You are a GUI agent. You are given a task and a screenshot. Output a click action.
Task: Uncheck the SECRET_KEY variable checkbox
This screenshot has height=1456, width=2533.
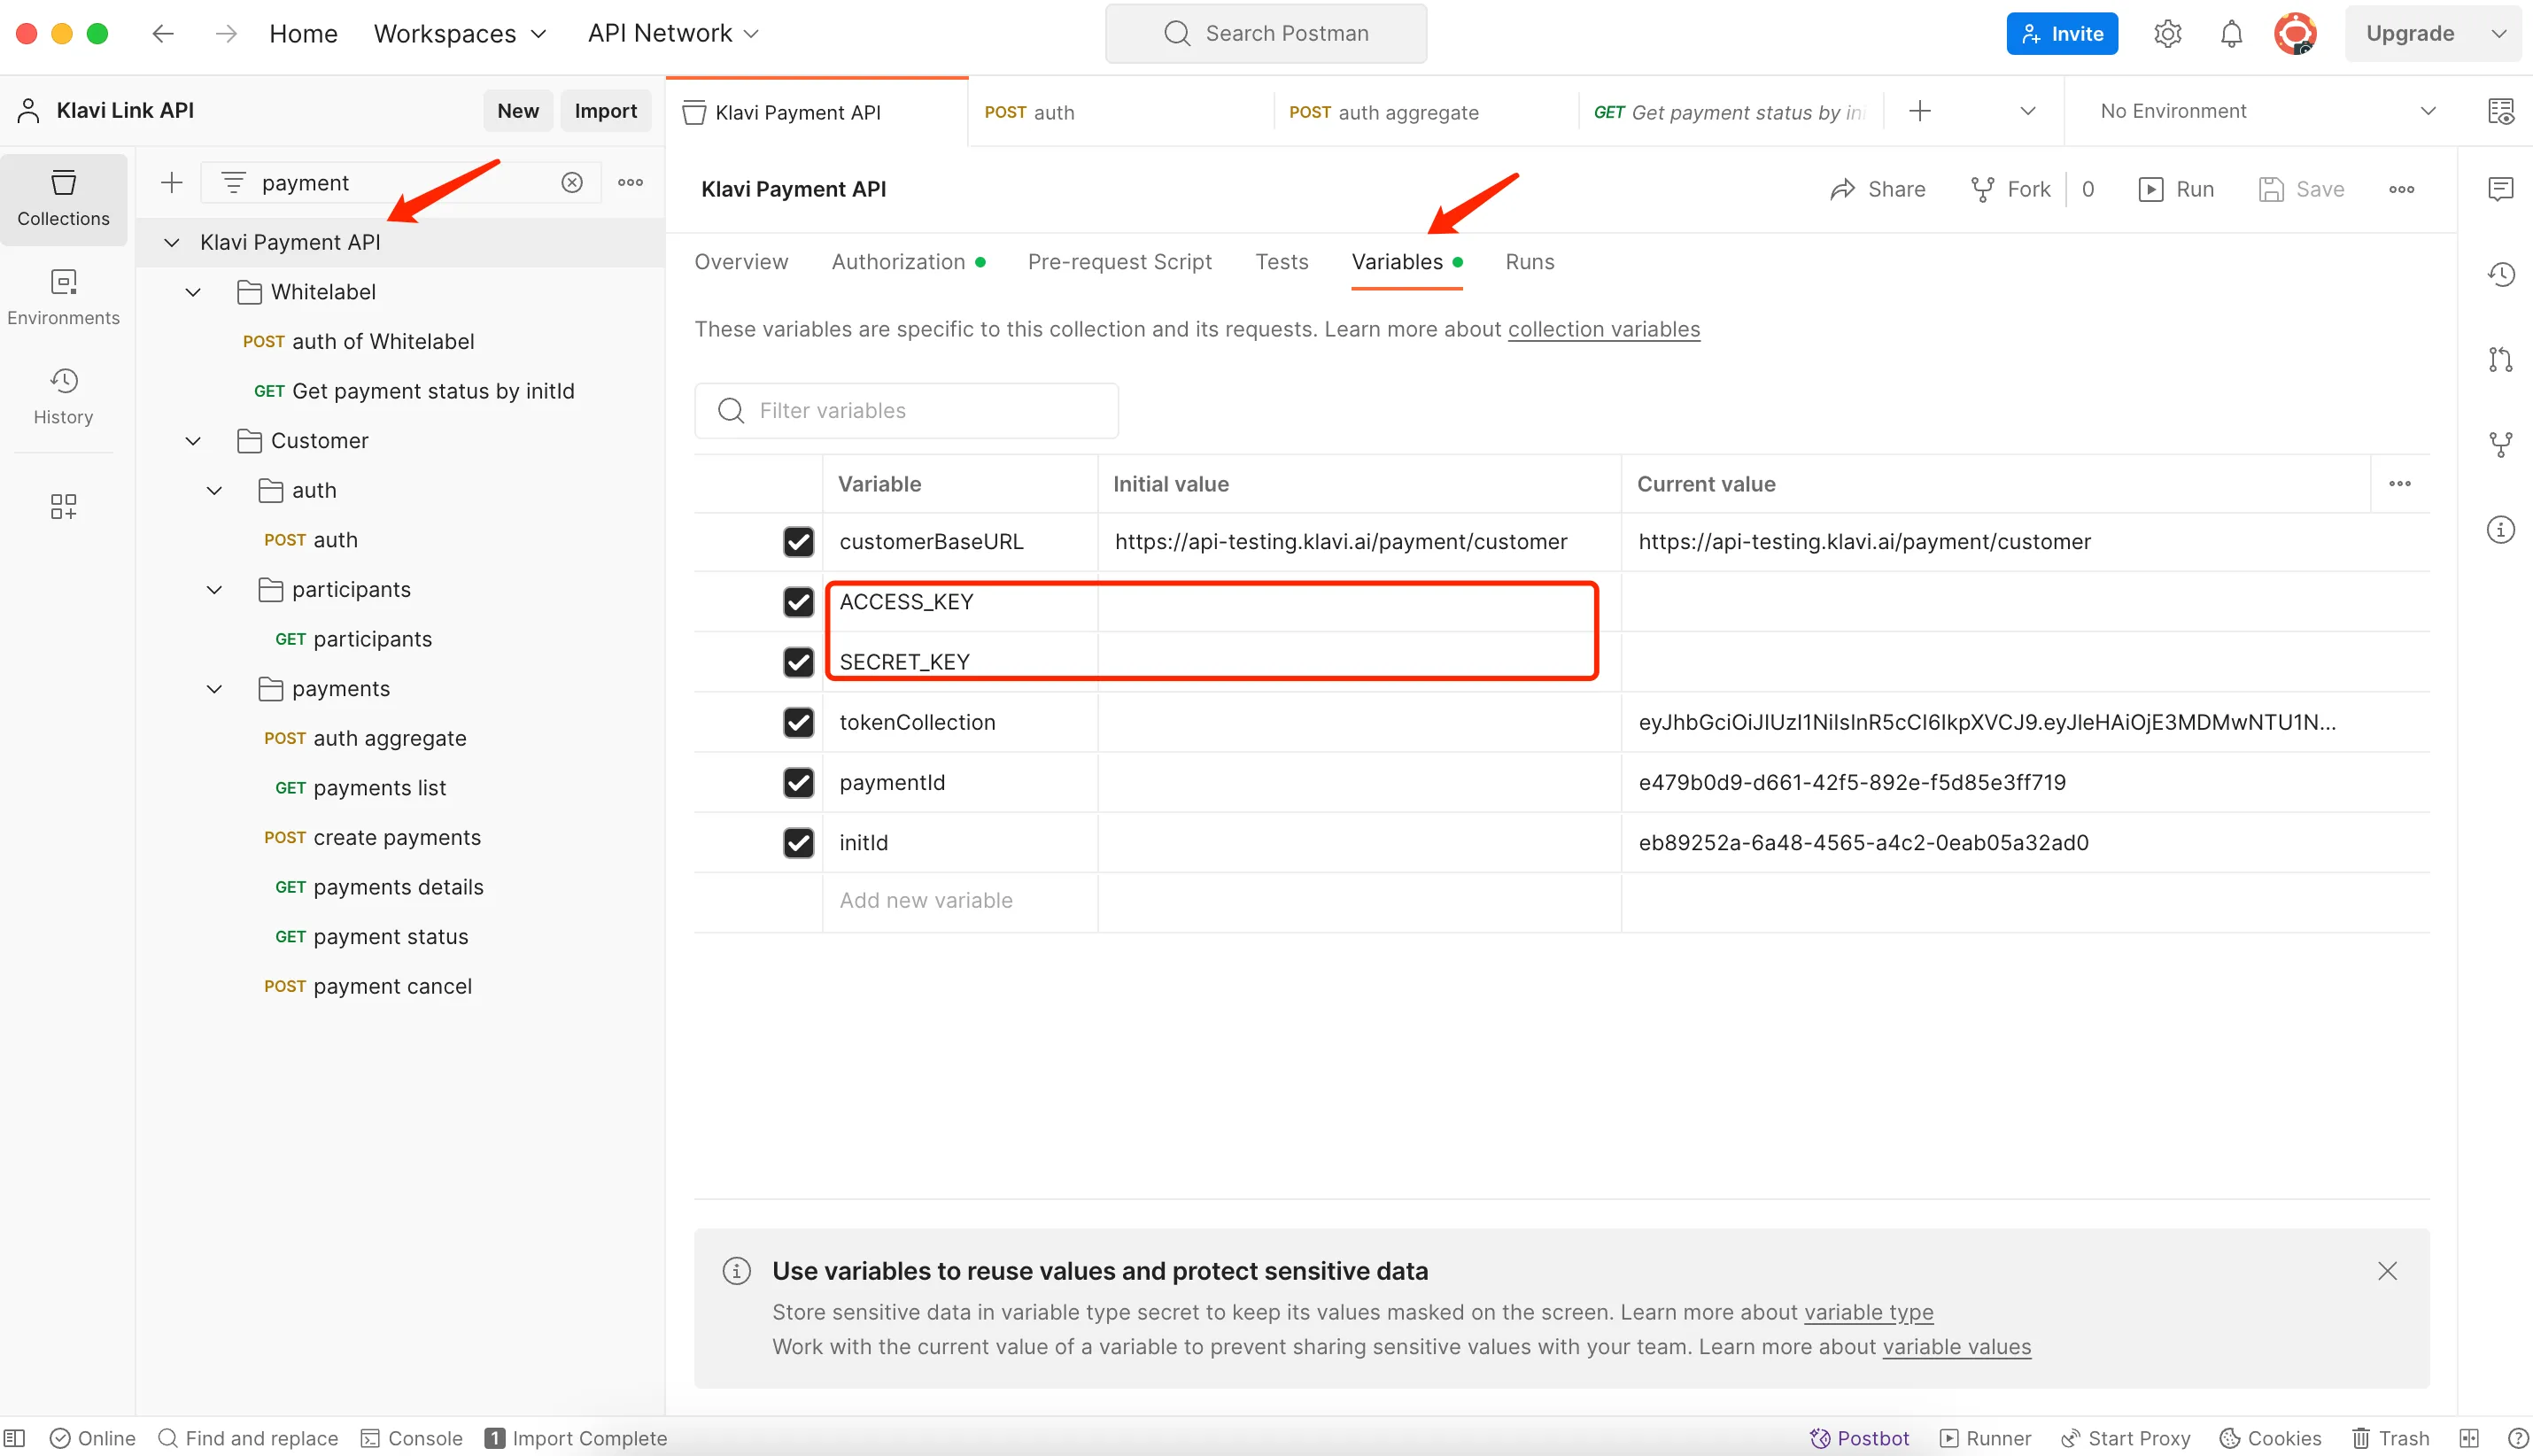[798, 662]
